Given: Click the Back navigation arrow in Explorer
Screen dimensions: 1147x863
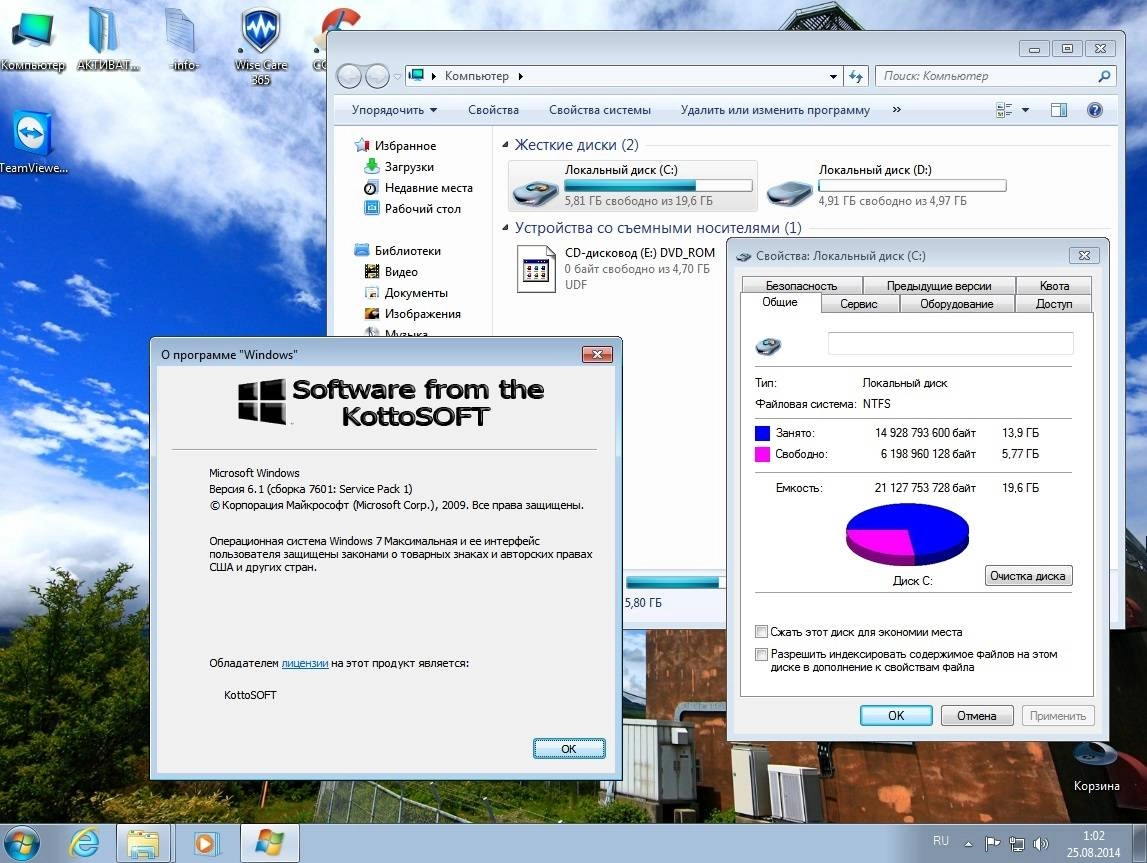Looking at the screenshot, I should [350, 76].
